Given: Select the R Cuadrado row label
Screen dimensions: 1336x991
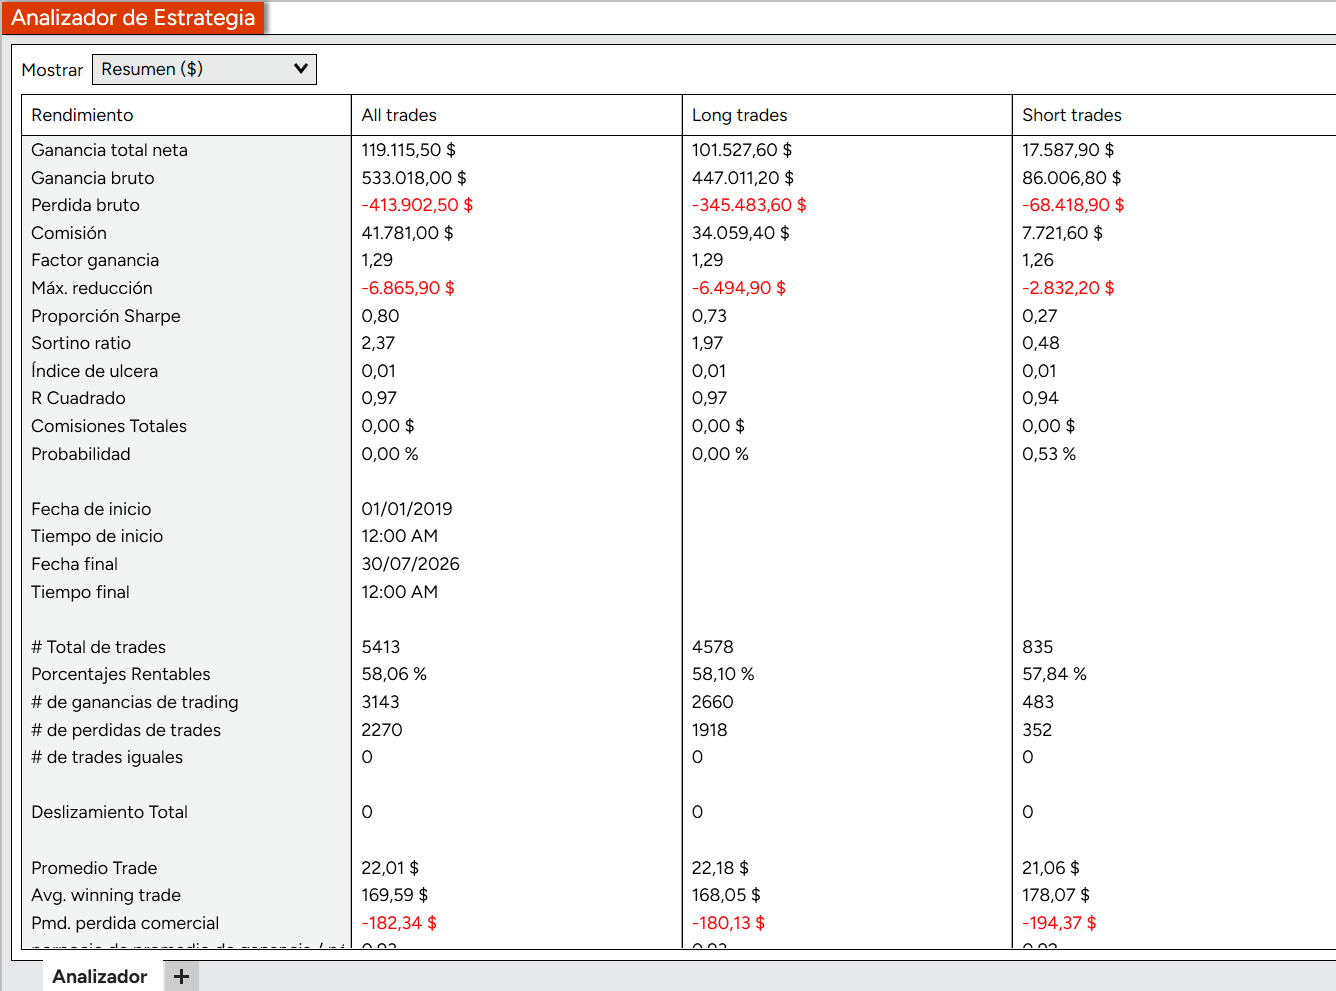Looking at the screenshot, I should [78, 398].
